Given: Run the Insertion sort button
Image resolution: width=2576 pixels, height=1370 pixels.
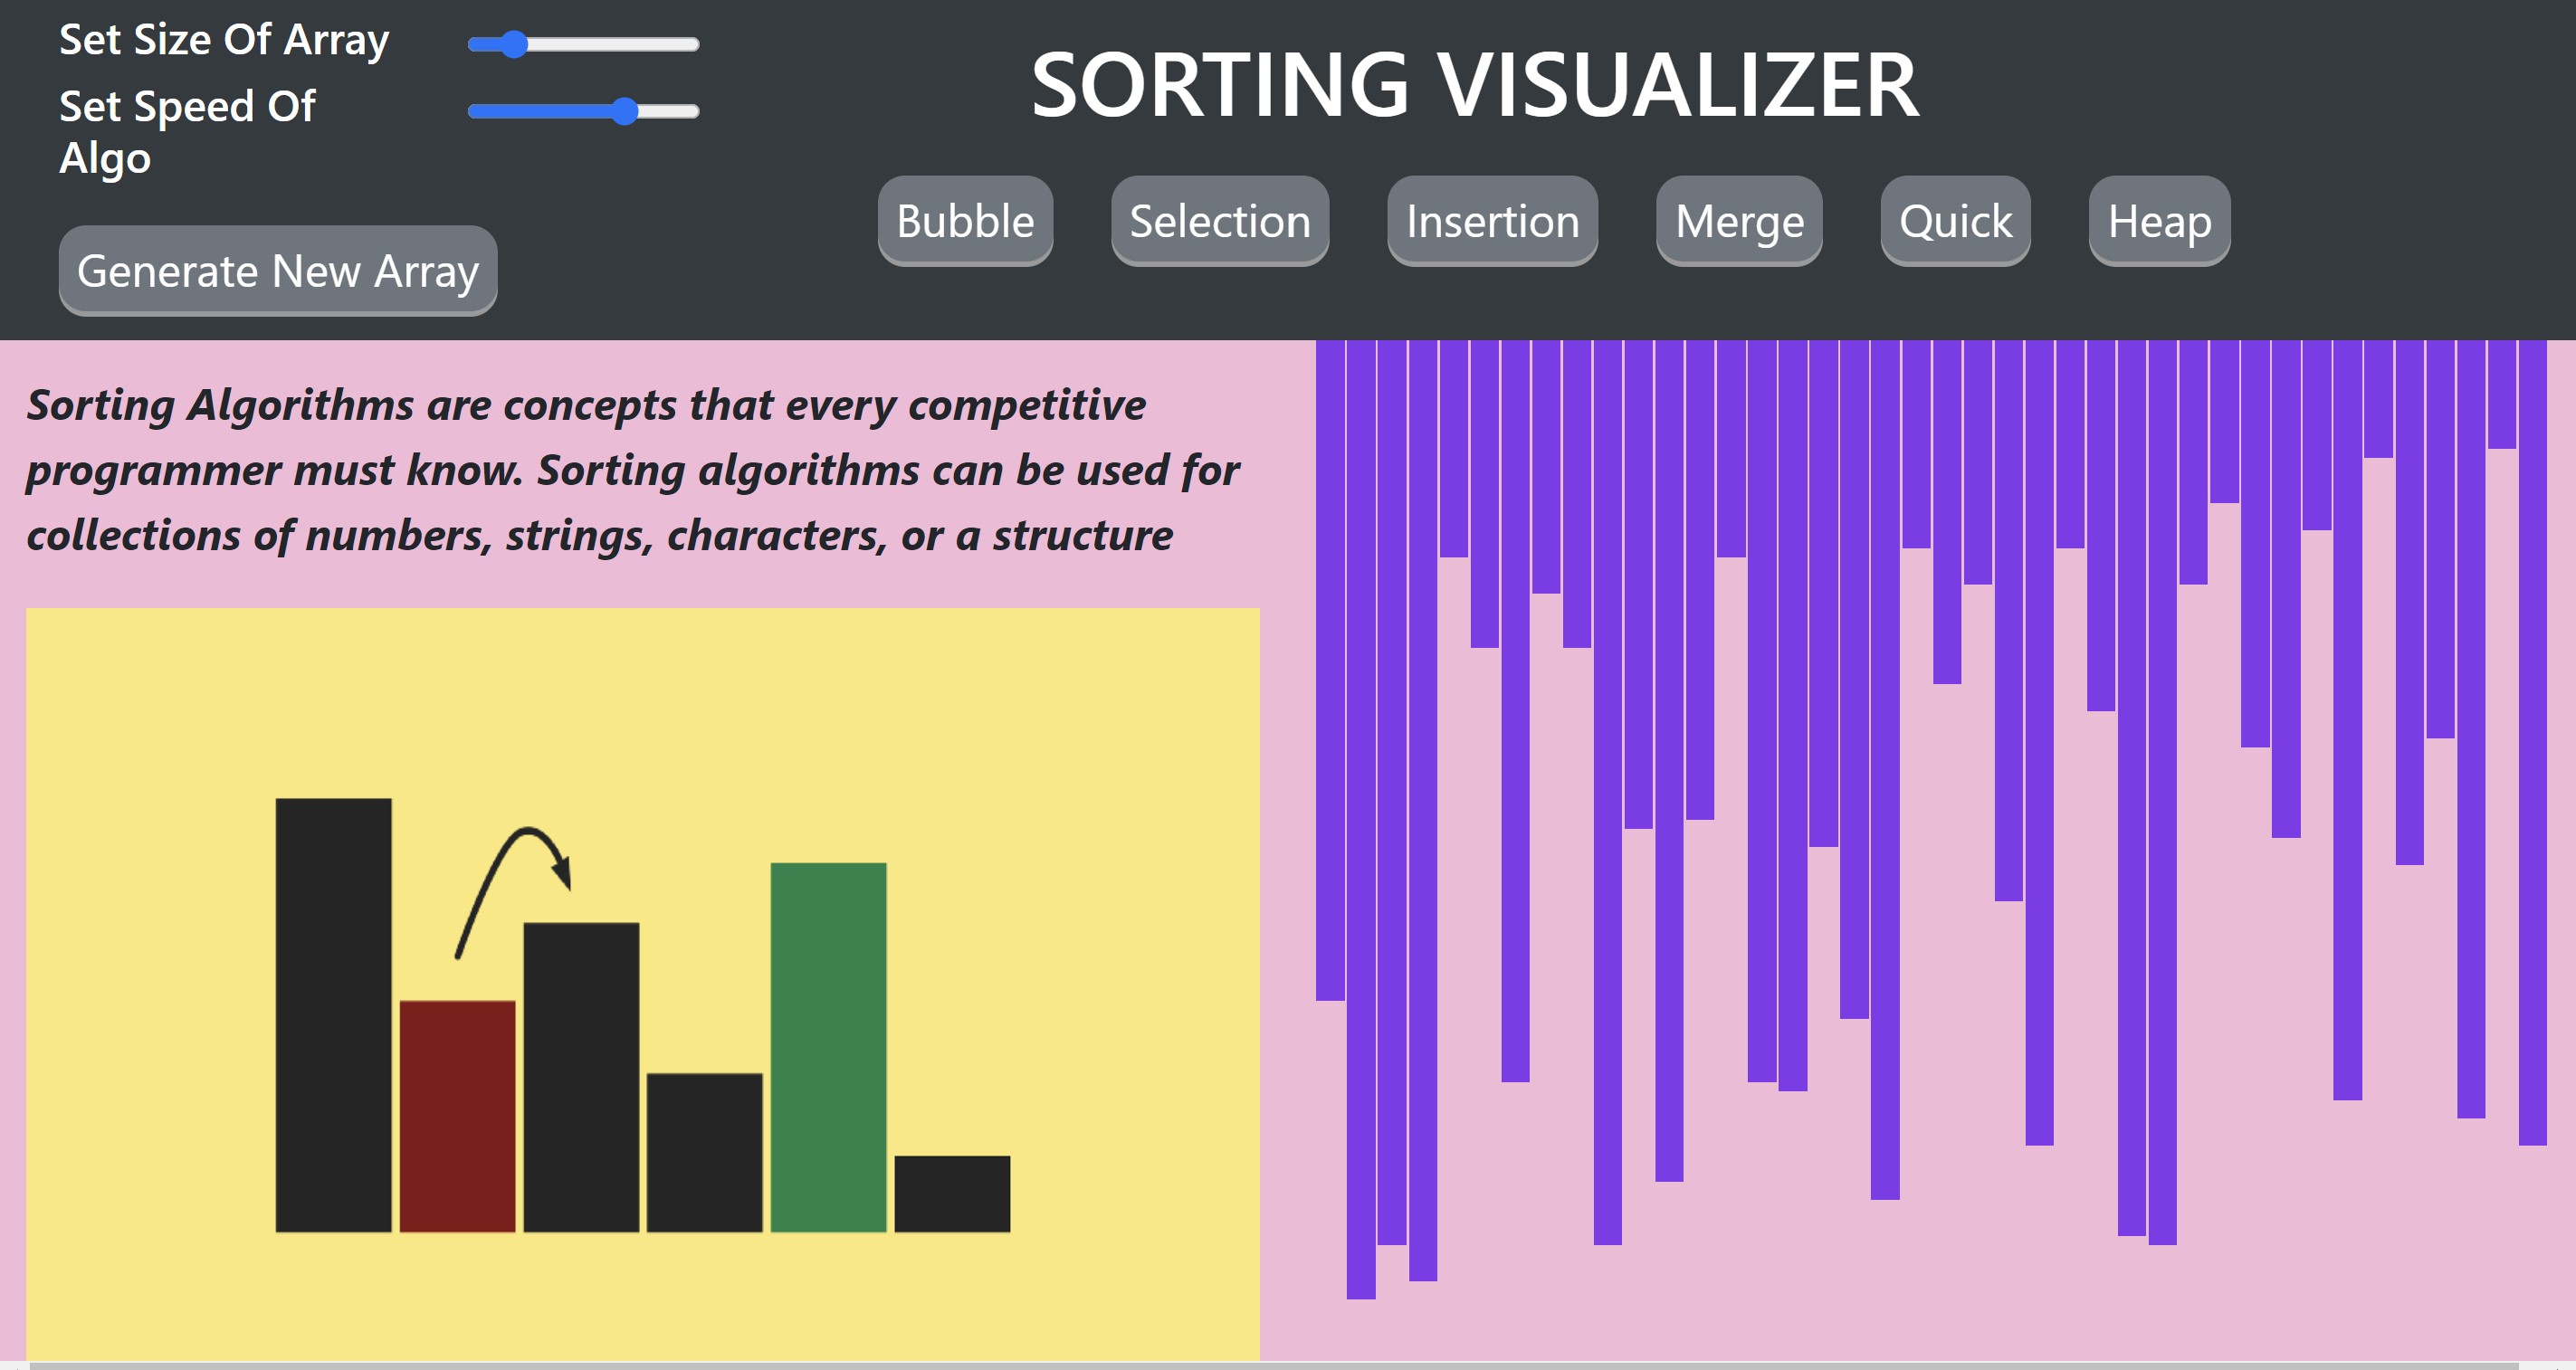Looking at the screenshot, I should pyautogui.click(x=1492, y=221).
